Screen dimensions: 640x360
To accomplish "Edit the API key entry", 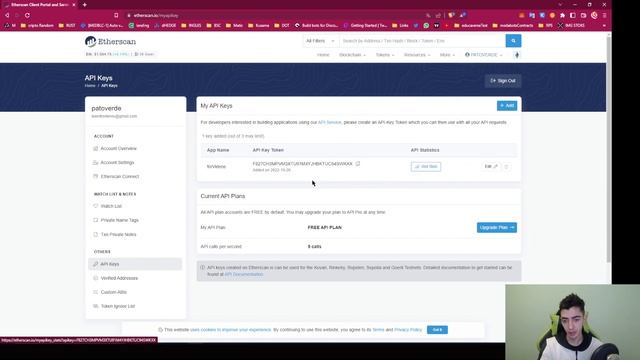I will (x=491, y=167).
